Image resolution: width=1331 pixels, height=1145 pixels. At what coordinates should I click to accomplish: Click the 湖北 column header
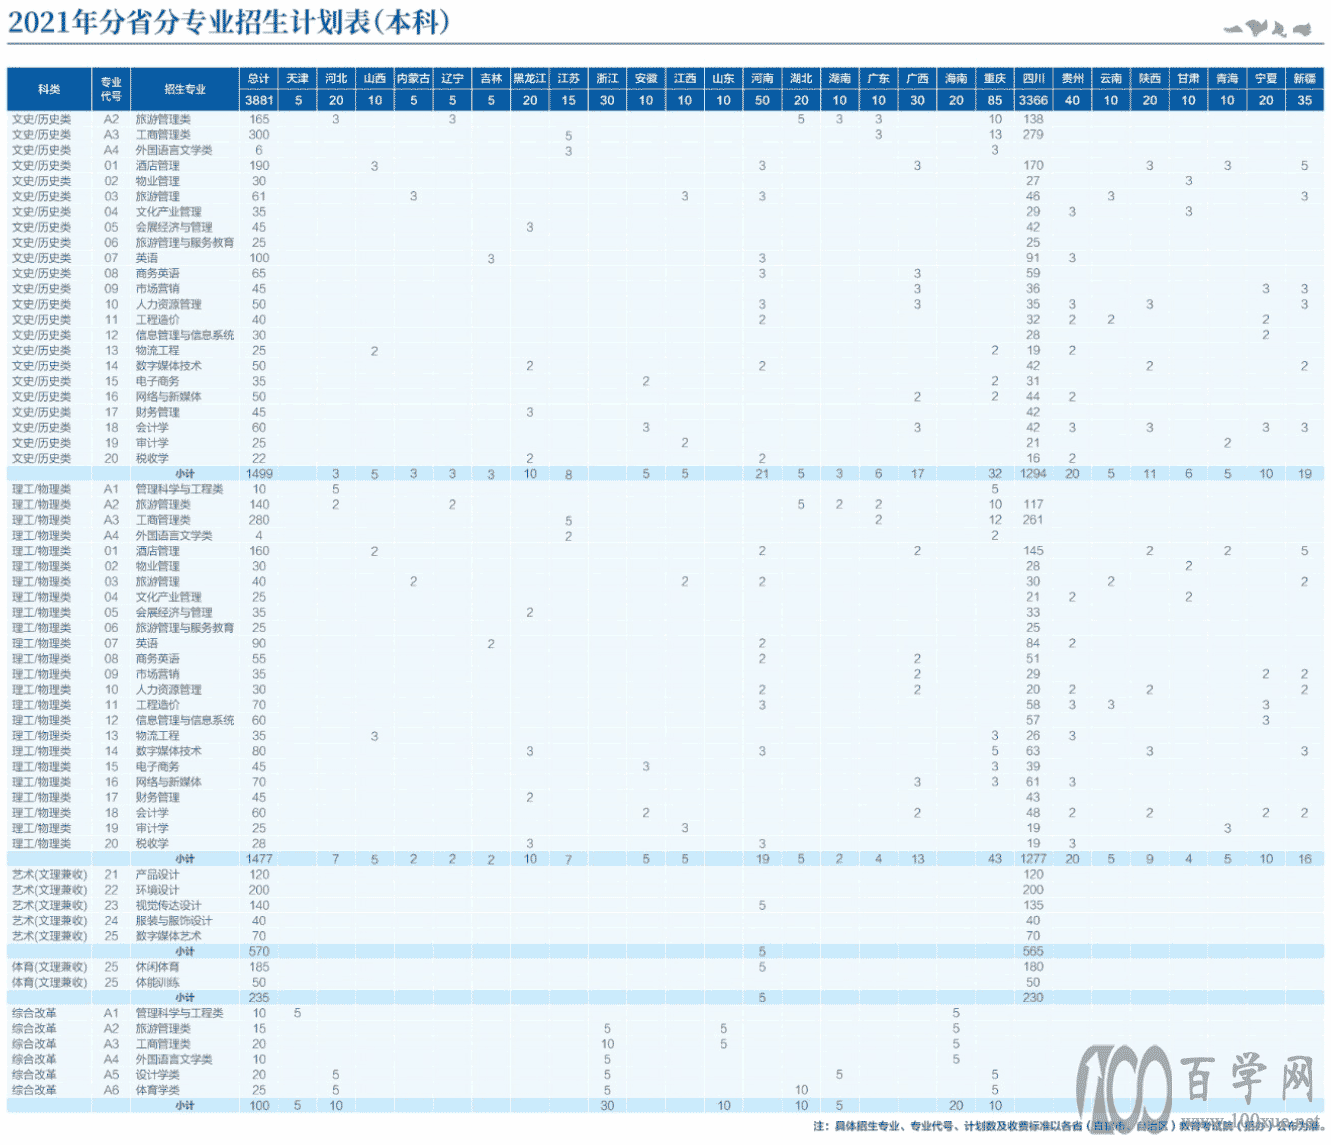pos(801,78)
